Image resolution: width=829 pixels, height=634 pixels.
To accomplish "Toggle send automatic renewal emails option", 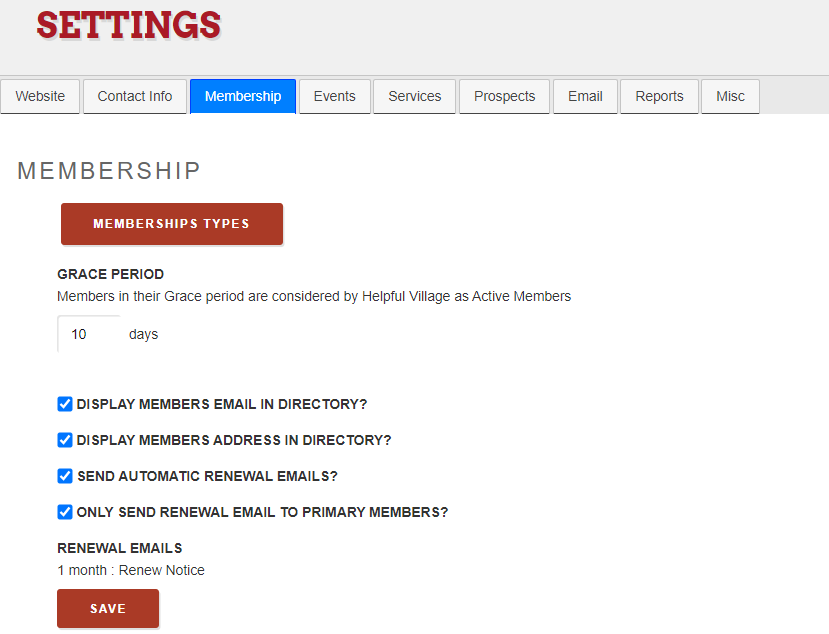I will point(64,476).
